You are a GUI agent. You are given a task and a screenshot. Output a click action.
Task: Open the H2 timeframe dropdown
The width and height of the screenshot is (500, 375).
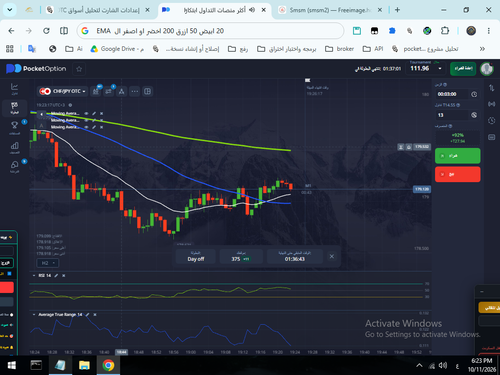click(48, 263)
